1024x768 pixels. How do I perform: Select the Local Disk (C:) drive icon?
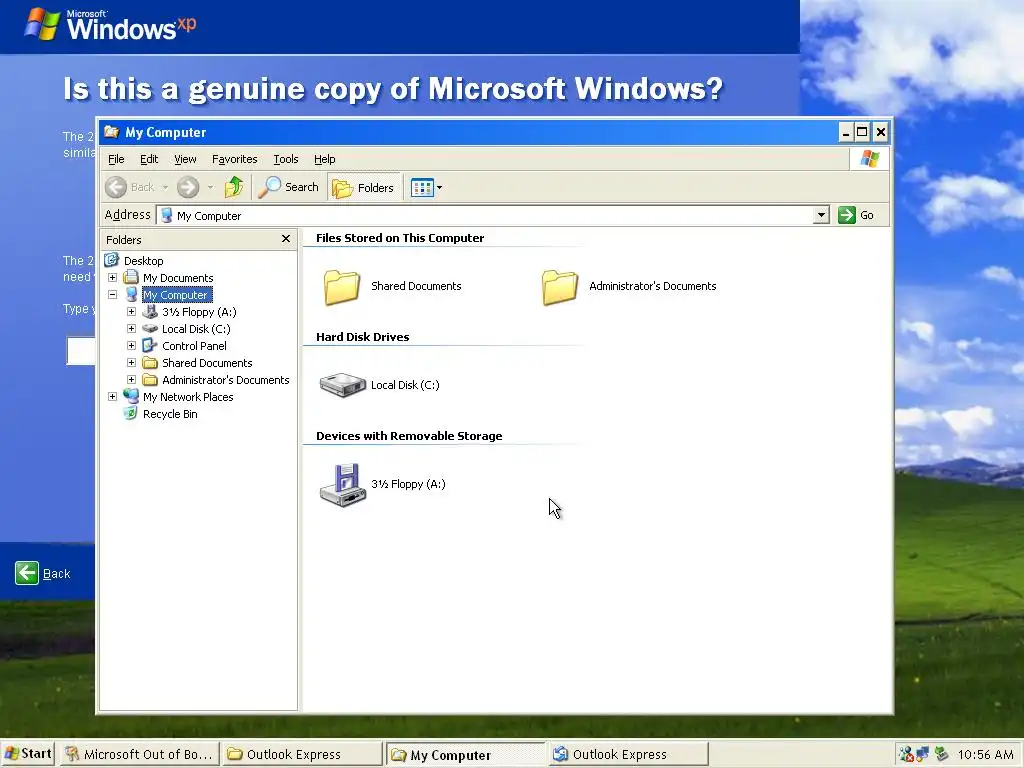point(342,385)
